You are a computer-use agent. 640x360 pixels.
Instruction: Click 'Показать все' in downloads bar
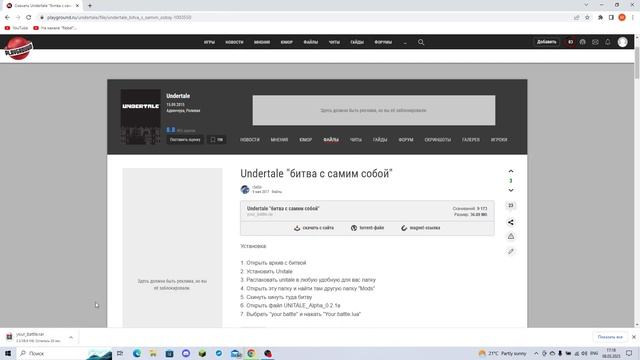610,337
